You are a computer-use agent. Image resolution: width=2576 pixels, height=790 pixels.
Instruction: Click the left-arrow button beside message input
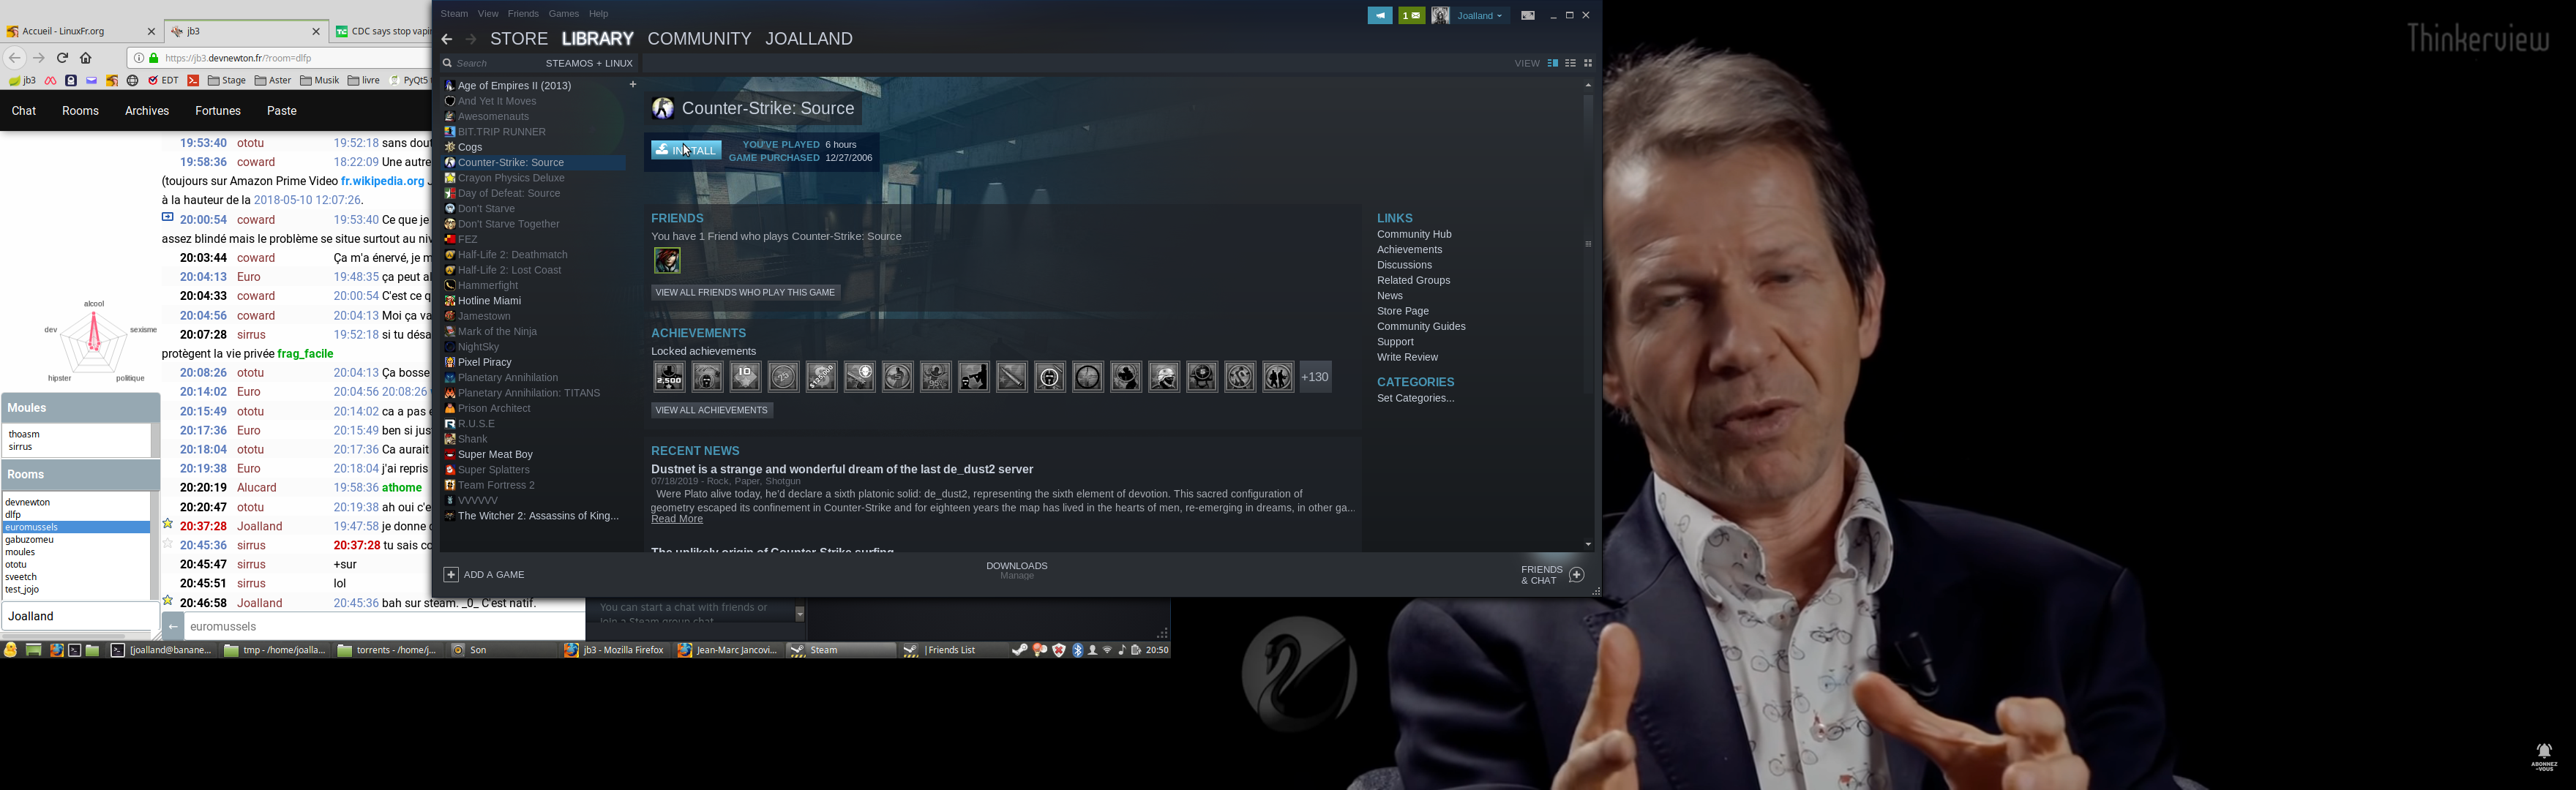pos(172,627)
